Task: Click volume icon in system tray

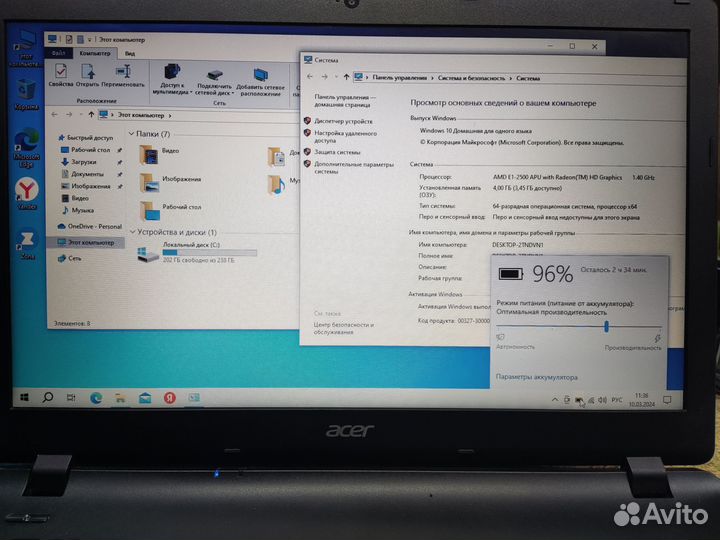Action: tap(602, 400)
